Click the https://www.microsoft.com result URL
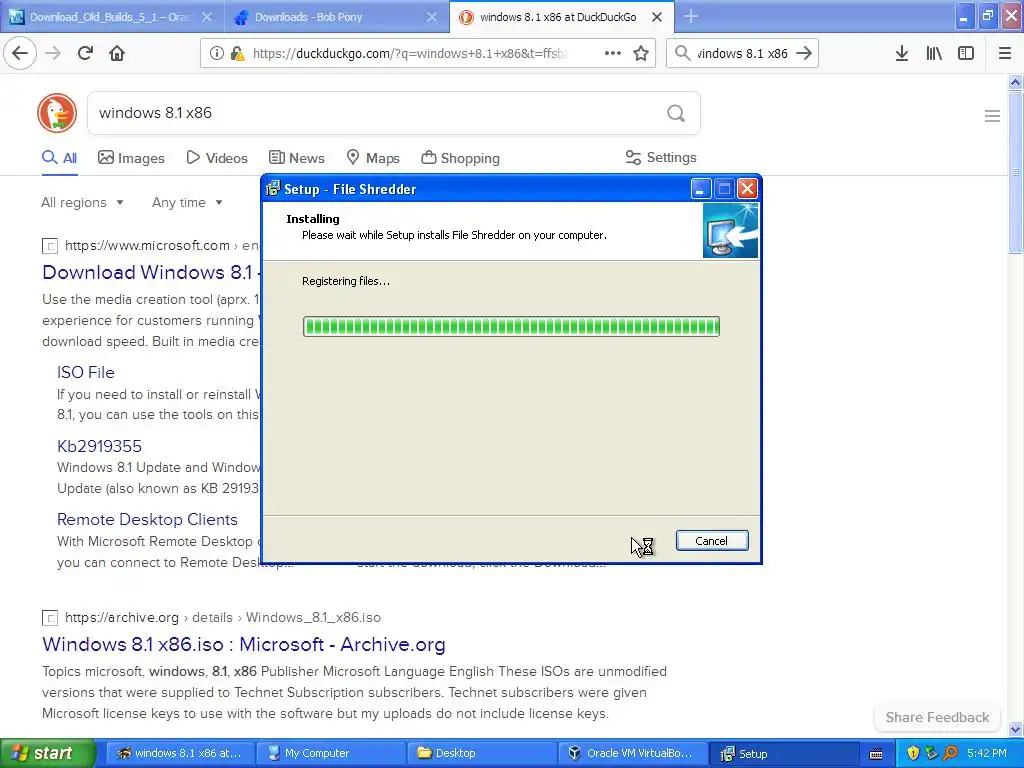The image size is (1024, 768). point(147,246)
